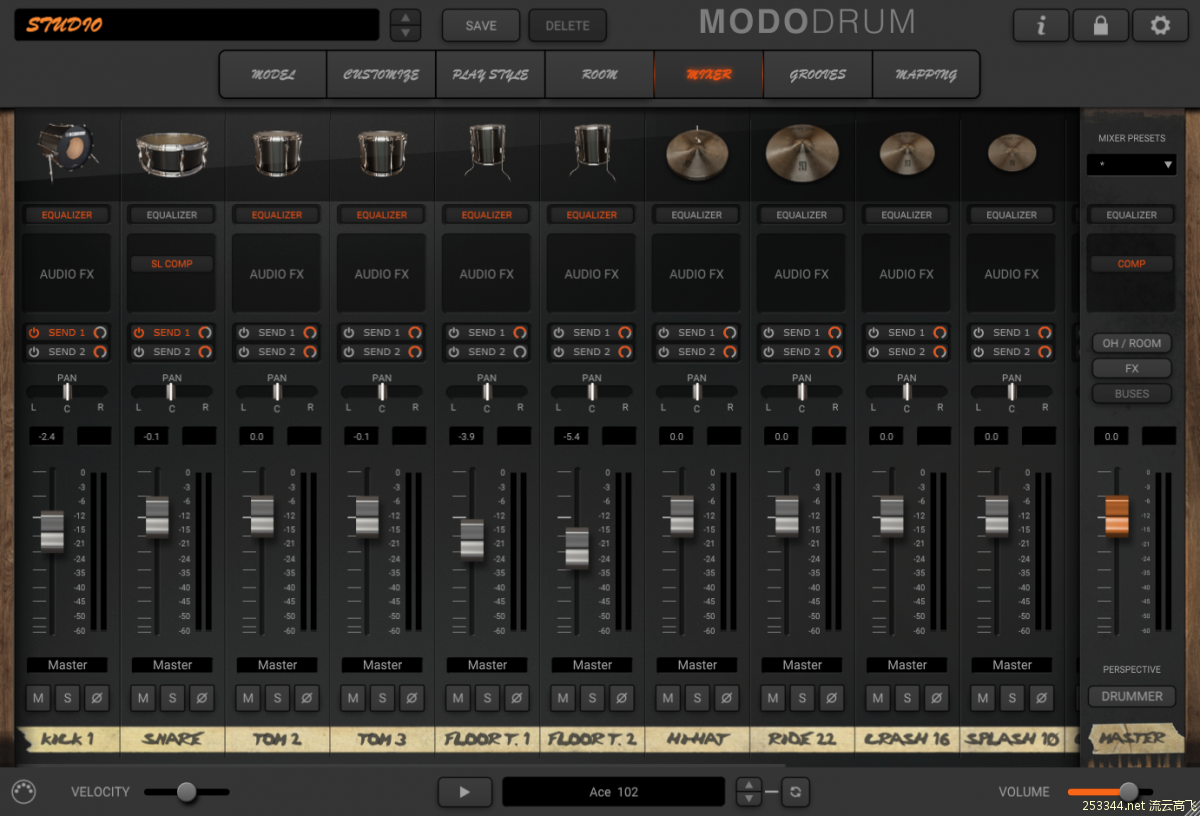
Task: Step through grooves with arrows beside Ace 102
Action: (749, 792)
